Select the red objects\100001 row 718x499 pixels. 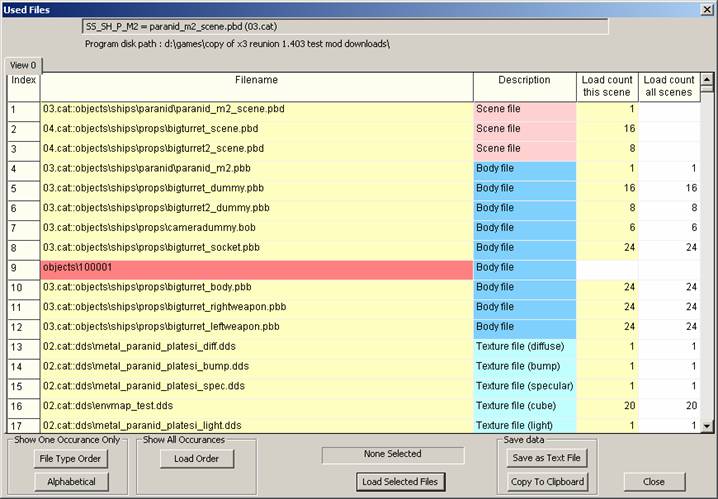[x=256, y=268]
